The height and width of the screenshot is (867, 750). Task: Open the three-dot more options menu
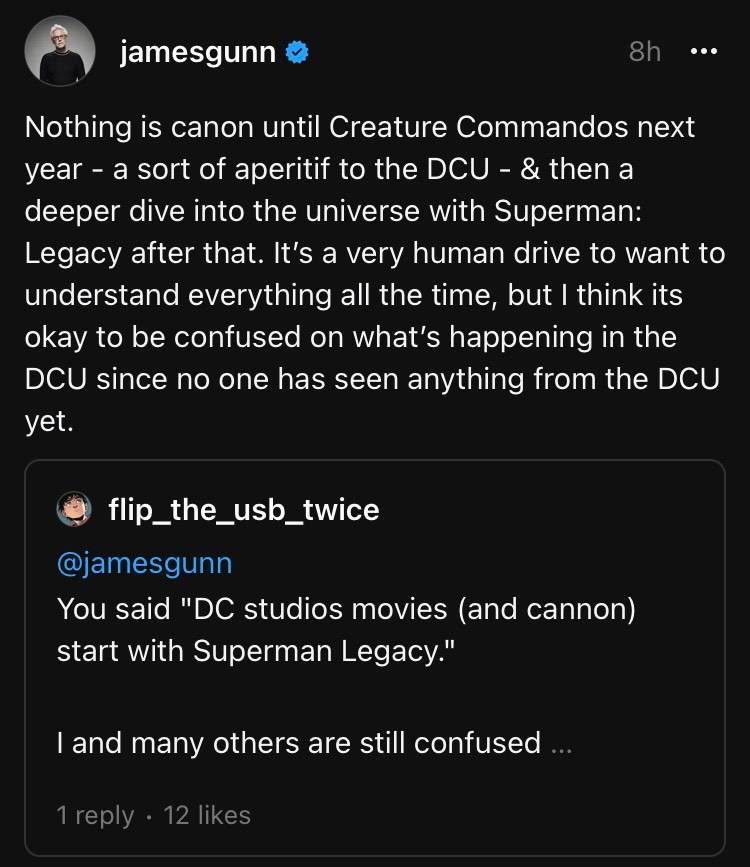point(704,51)
